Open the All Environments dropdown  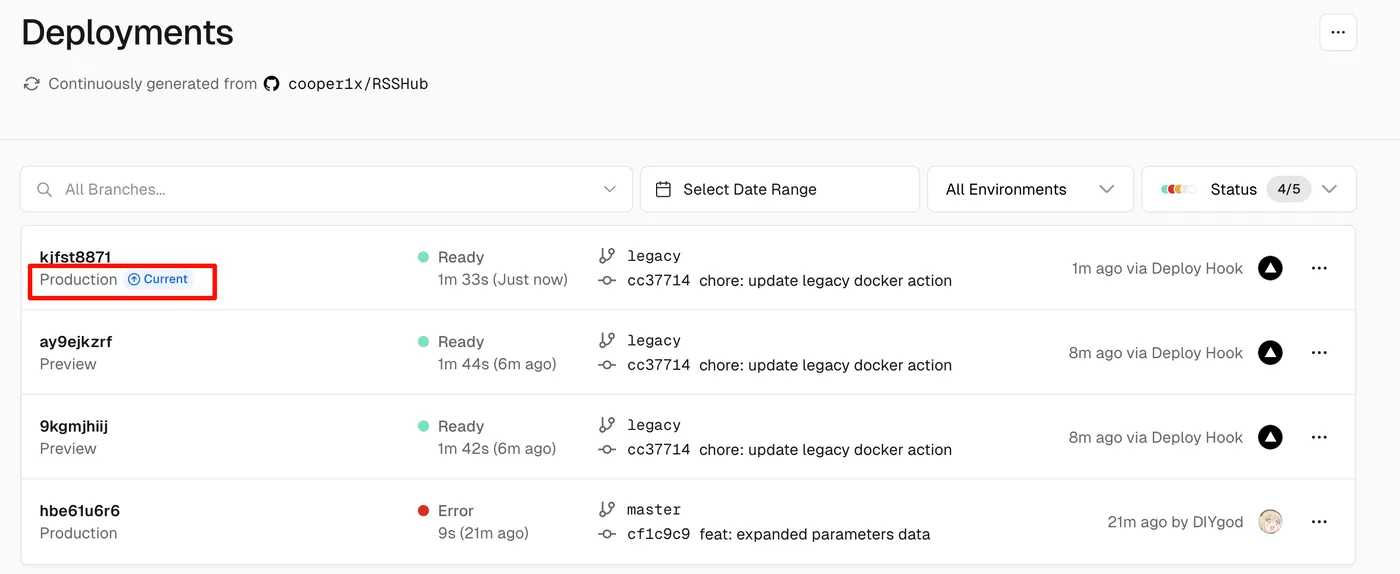(1030, 189)
